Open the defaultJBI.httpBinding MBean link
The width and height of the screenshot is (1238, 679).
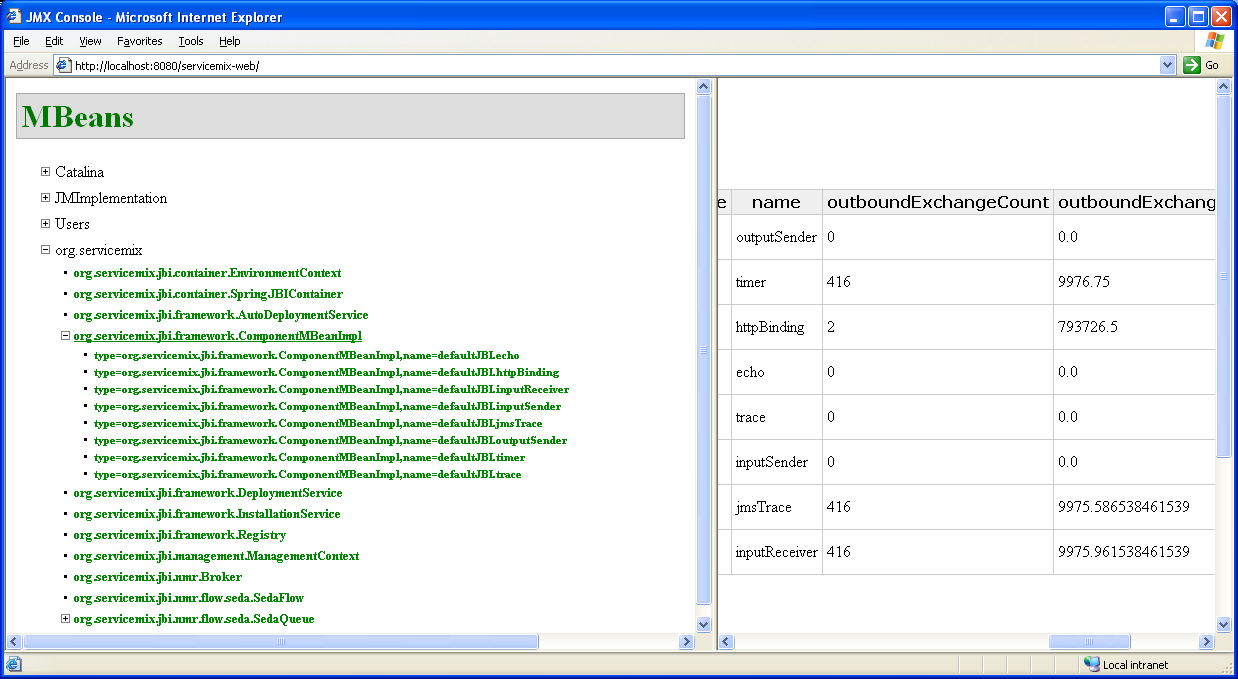click(x=326, y=373)
